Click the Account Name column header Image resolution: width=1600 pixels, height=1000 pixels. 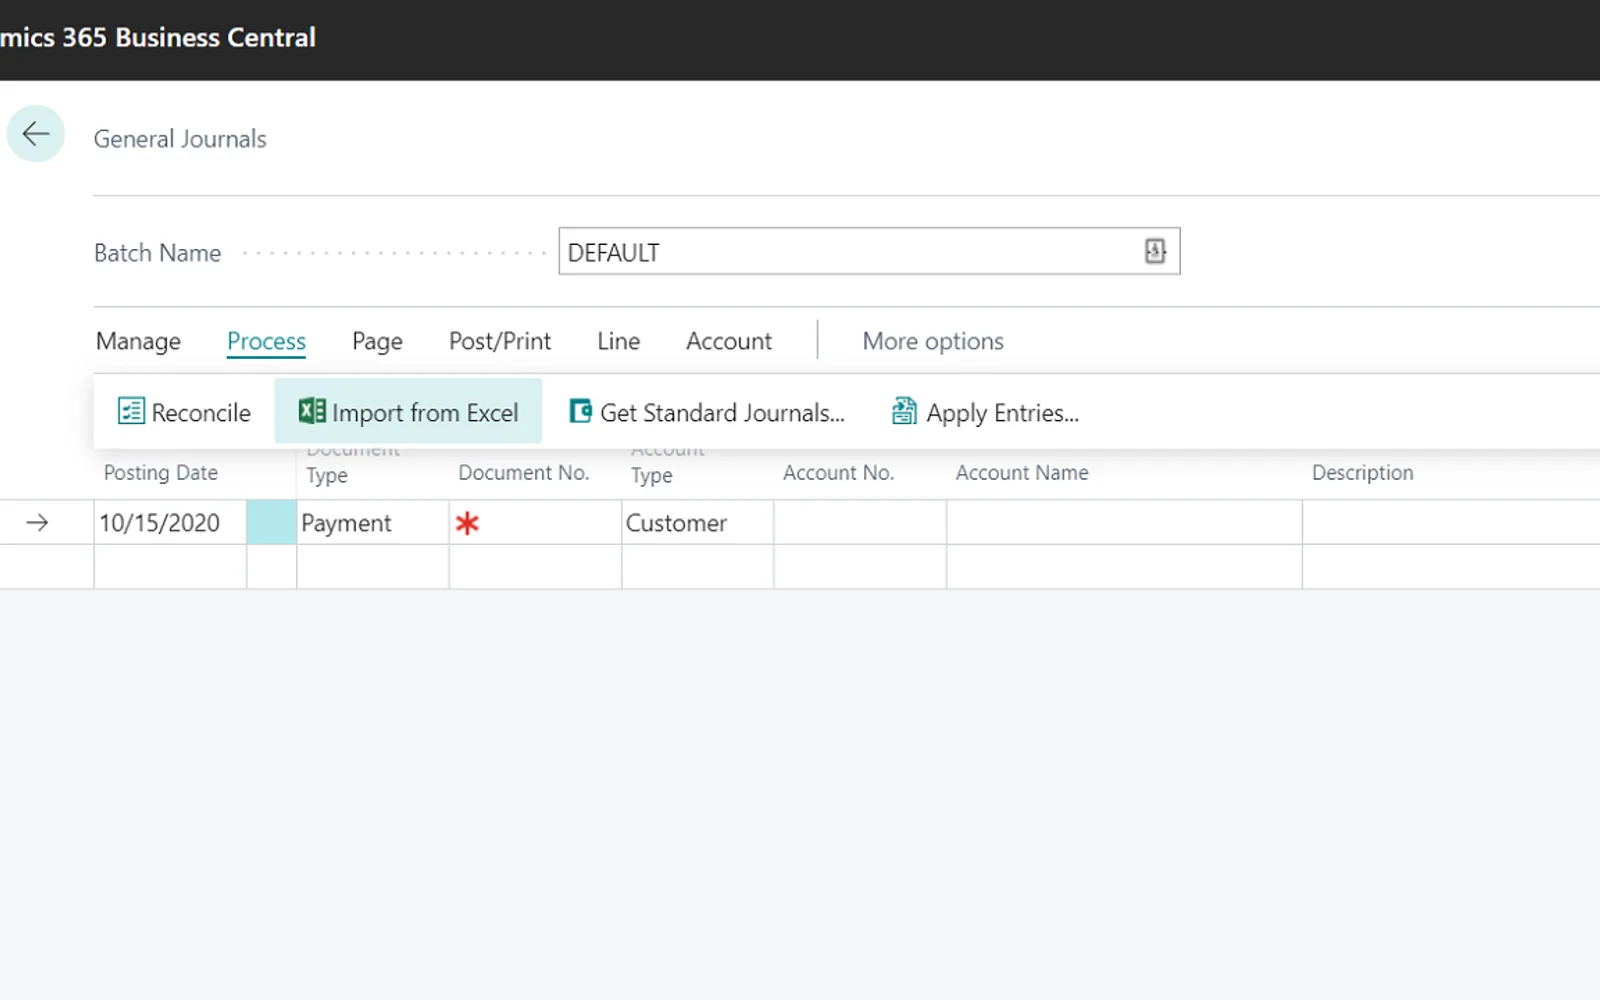pos(1022,473)
